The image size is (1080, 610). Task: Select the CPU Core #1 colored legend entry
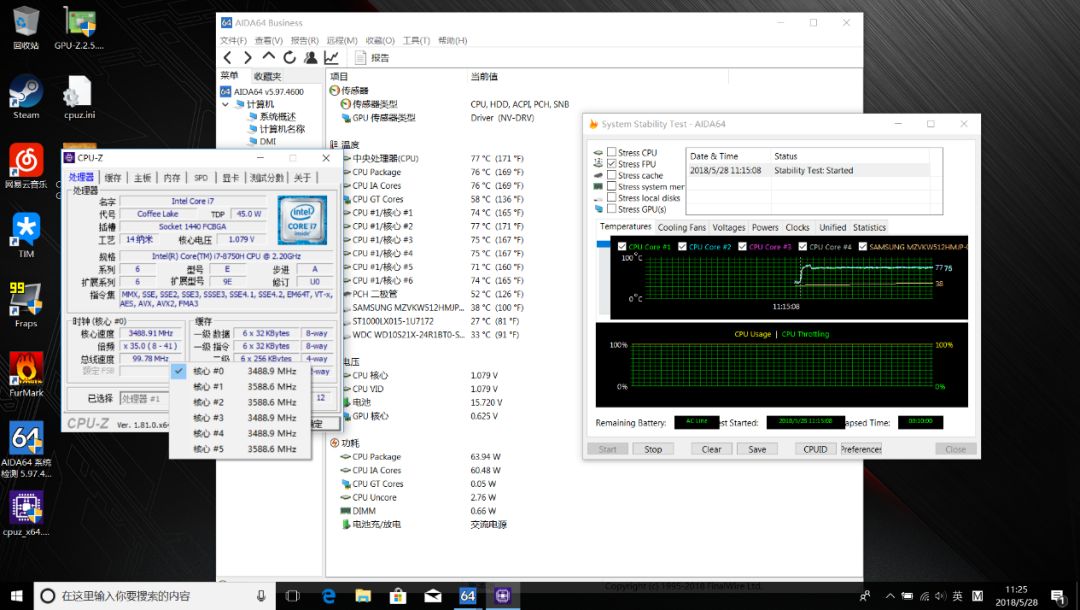[x=650, y=246]
